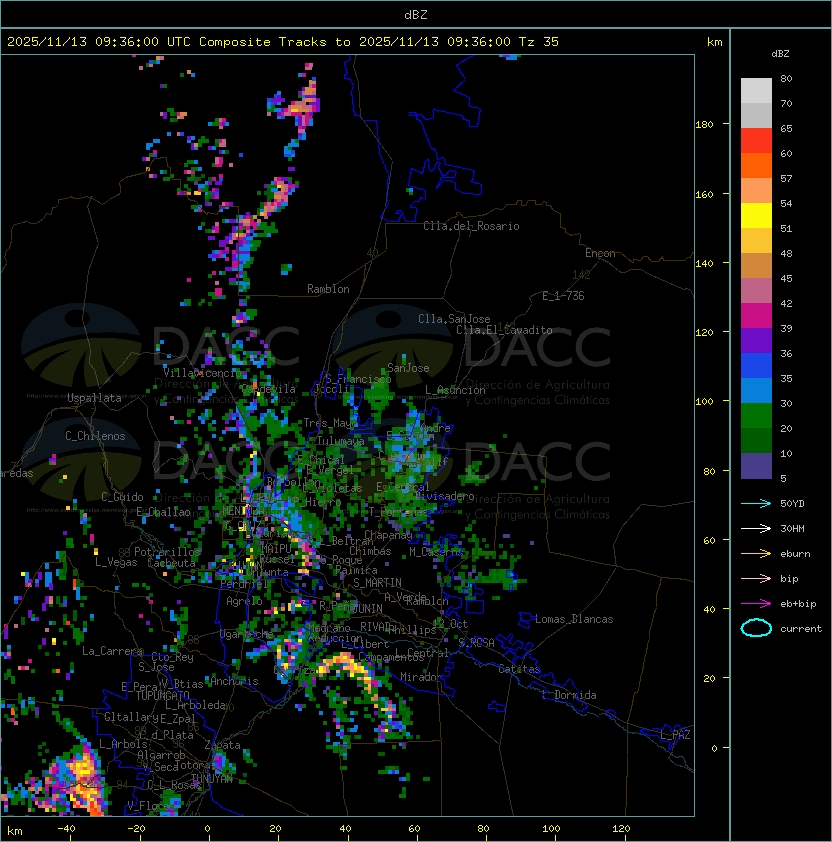Viewport: 832px width, 842px height.
Task: Click the 'Anchoris' map label
Action: click(234, 681)
